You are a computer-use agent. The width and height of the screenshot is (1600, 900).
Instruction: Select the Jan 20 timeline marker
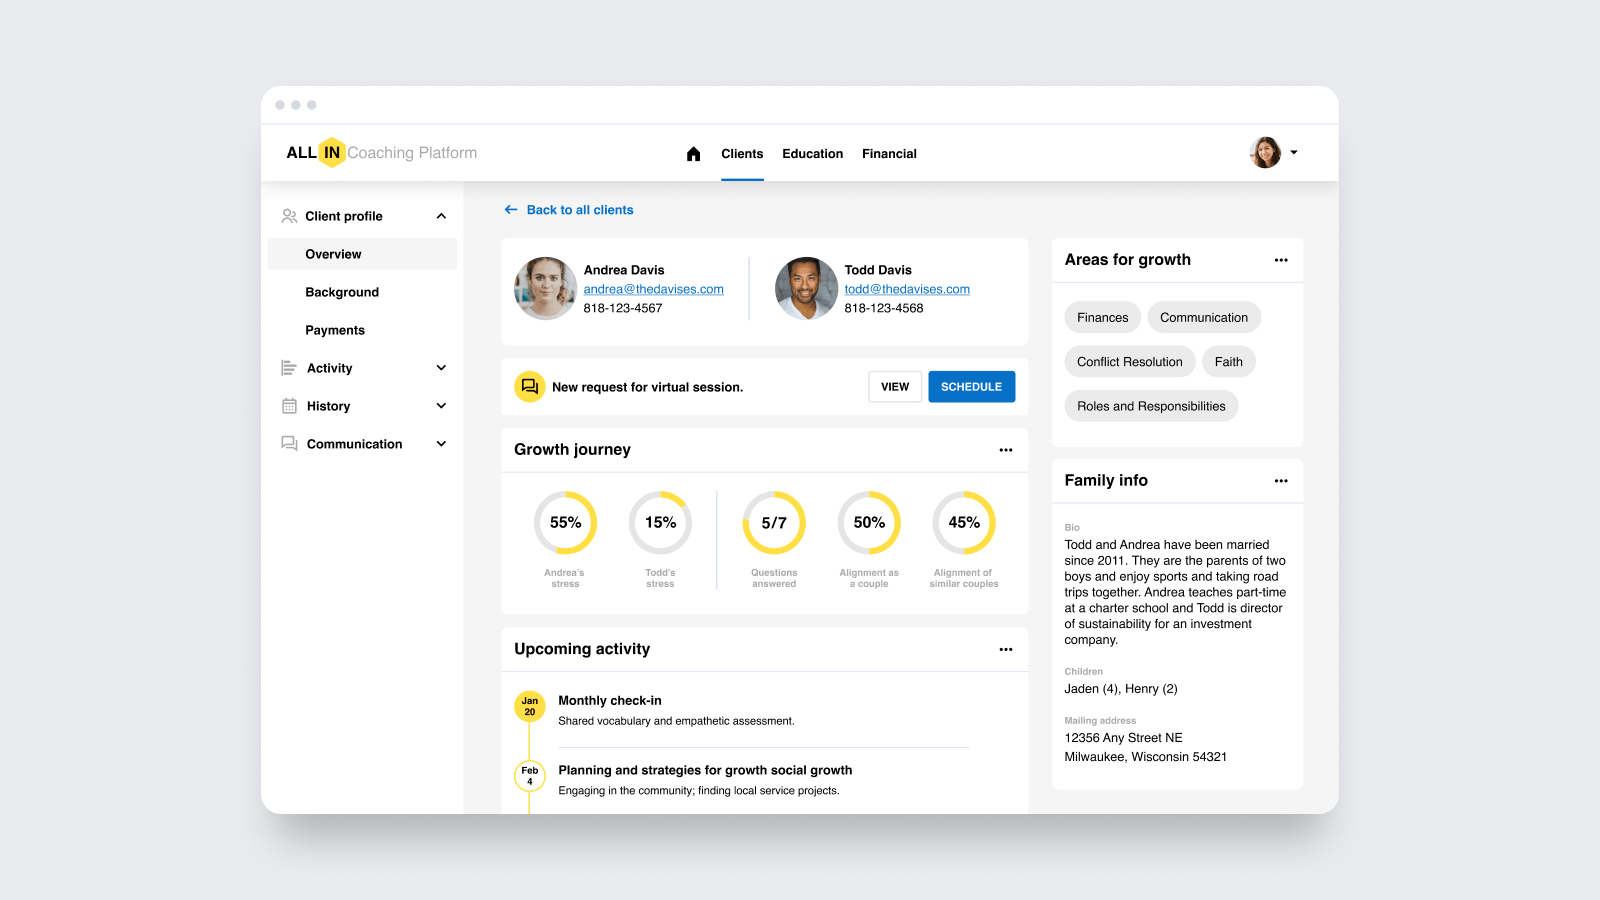(529, 706)
